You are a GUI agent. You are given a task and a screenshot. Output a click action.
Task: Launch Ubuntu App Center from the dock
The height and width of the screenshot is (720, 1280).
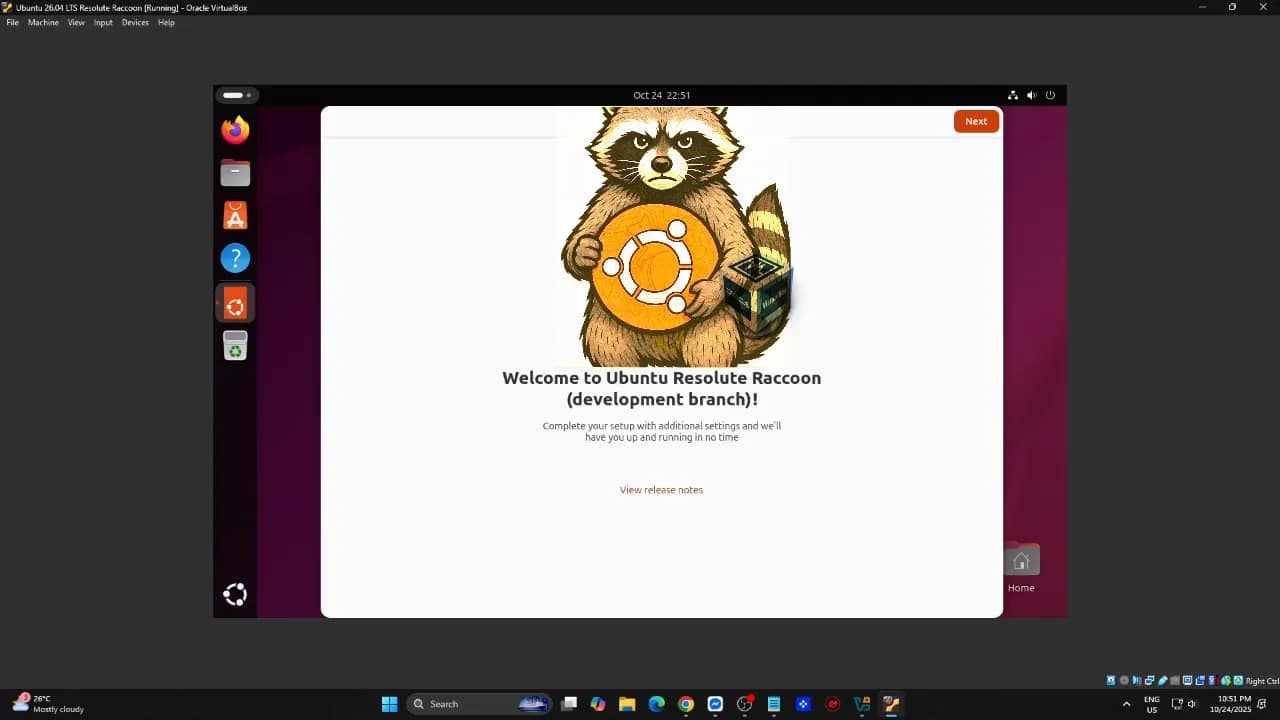(235, 215)
